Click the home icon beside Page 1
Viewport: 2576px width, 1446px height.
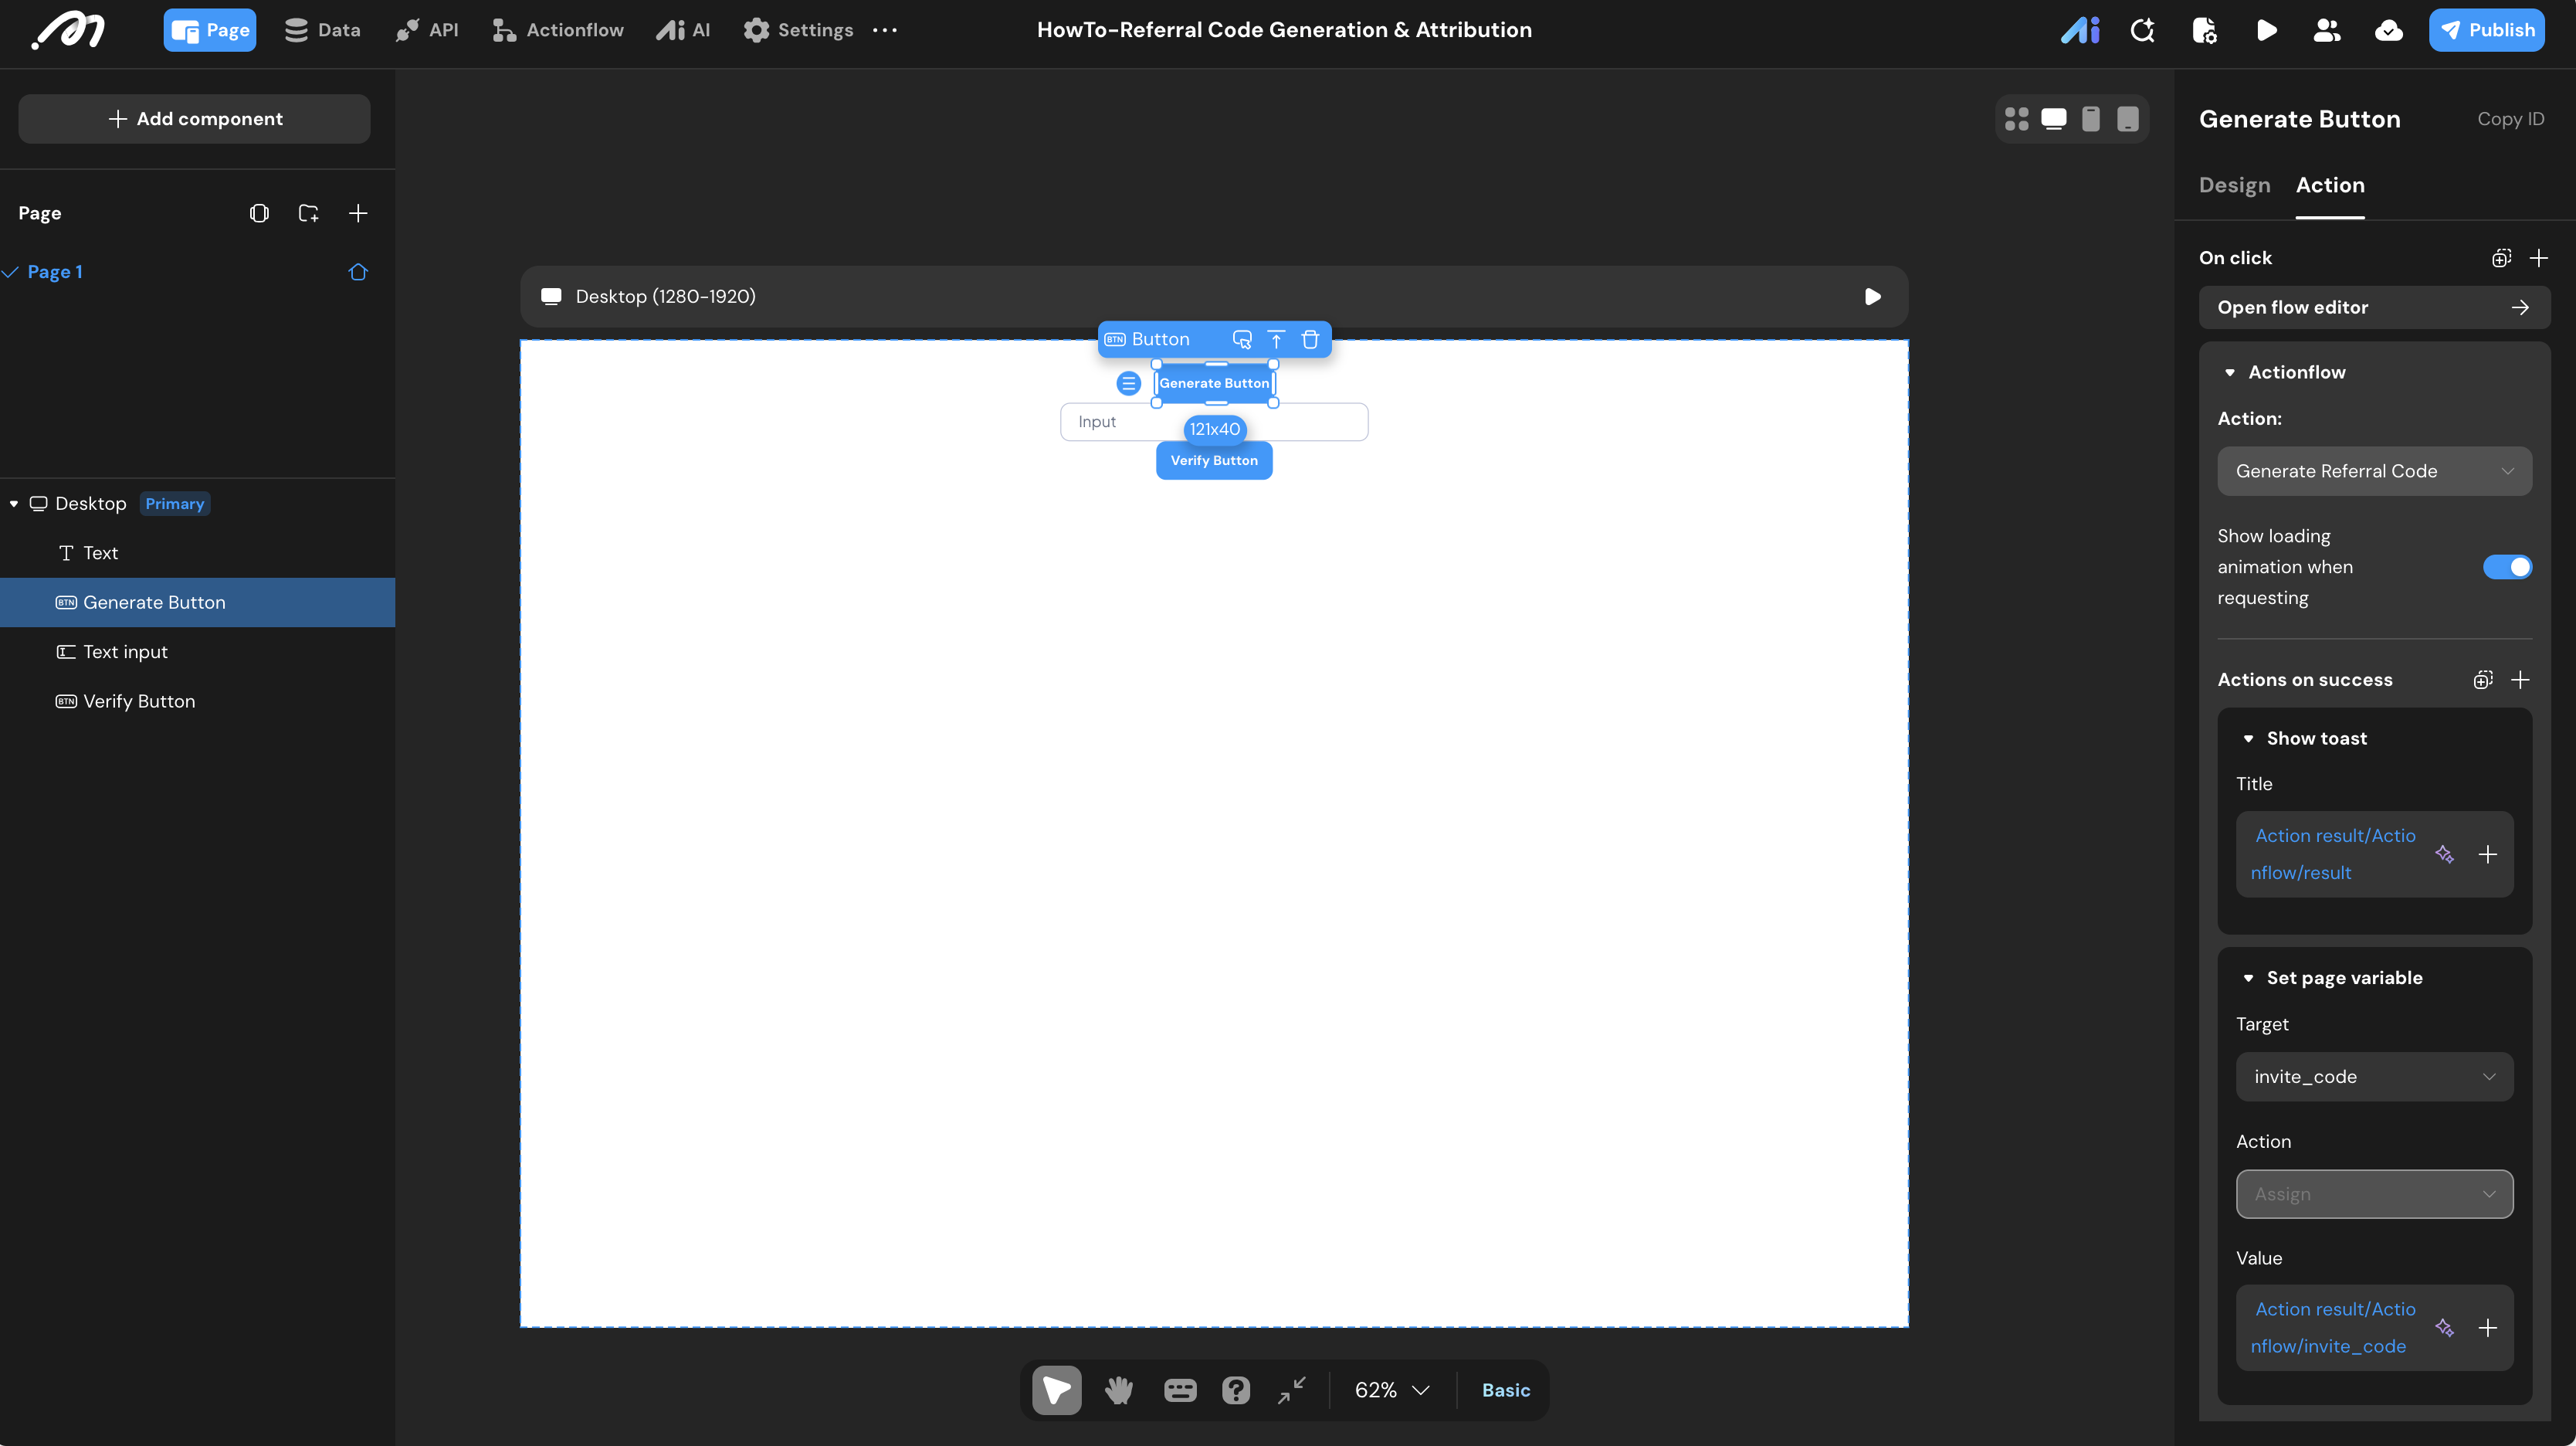358,272
